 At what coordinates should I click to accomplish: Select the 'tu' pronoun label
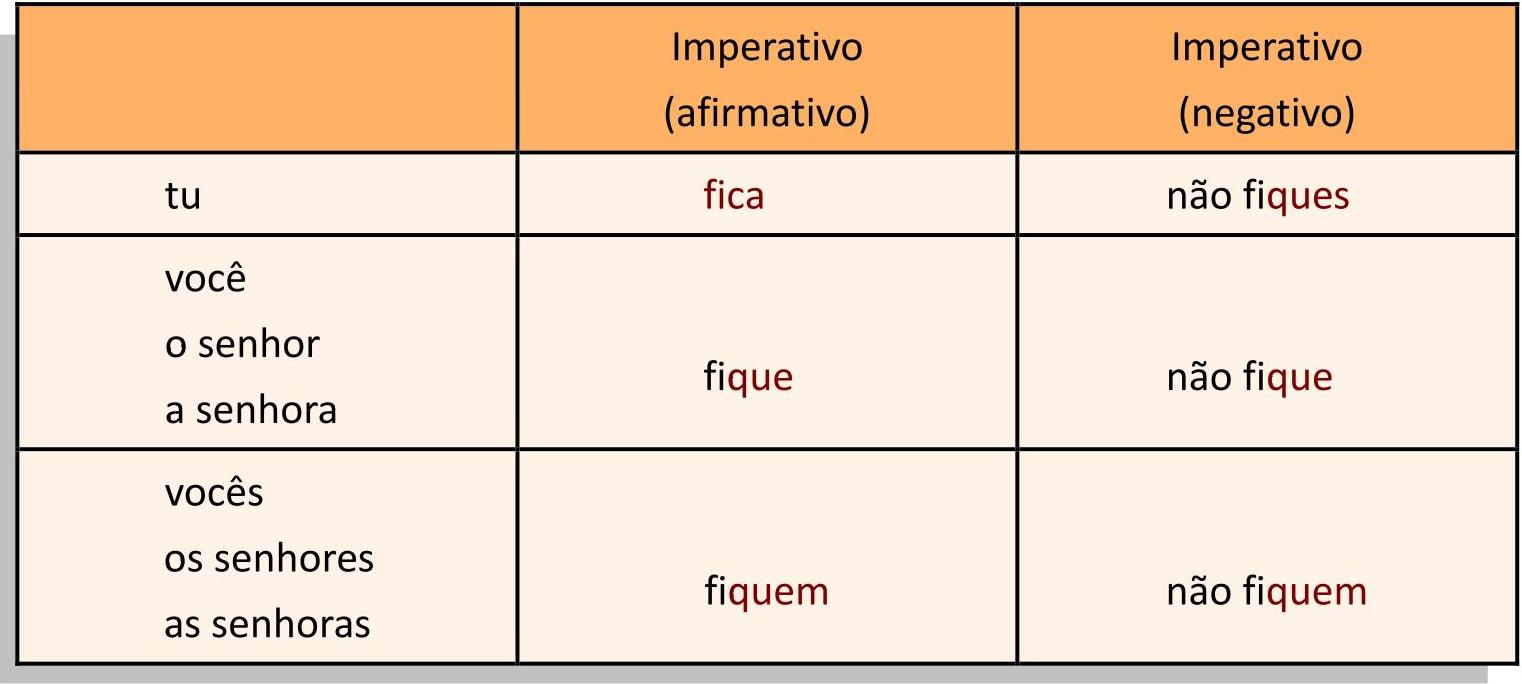[x=183, y=196]
